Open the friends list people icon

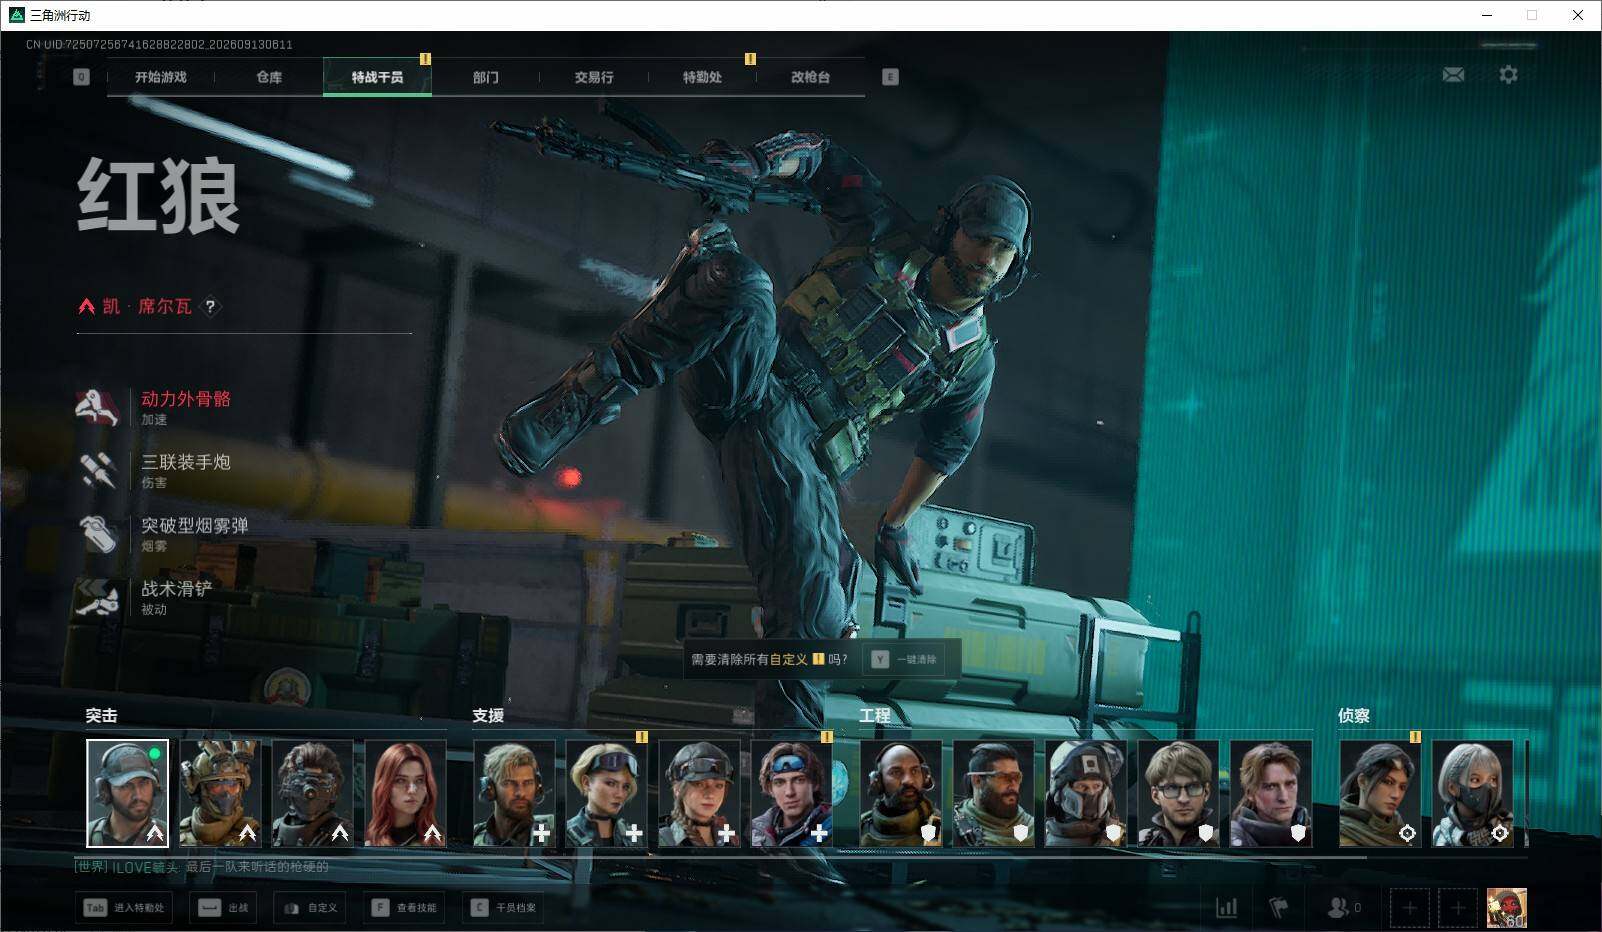[1338, 908]
